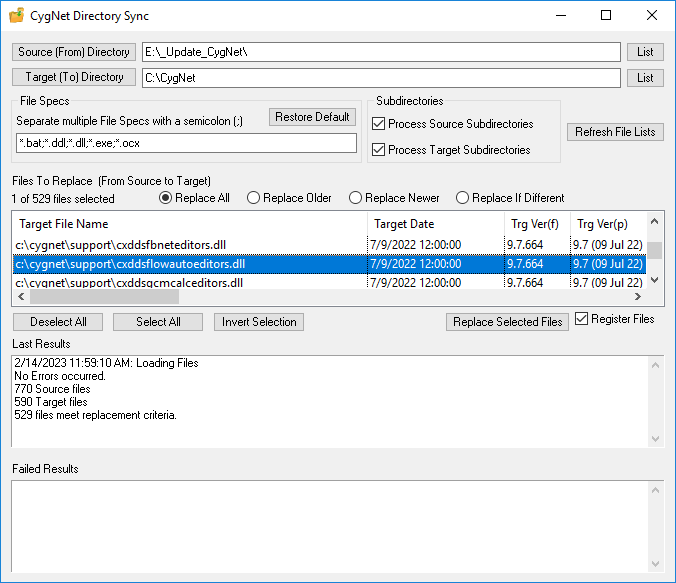Invert the file selection

pos(259,322)
